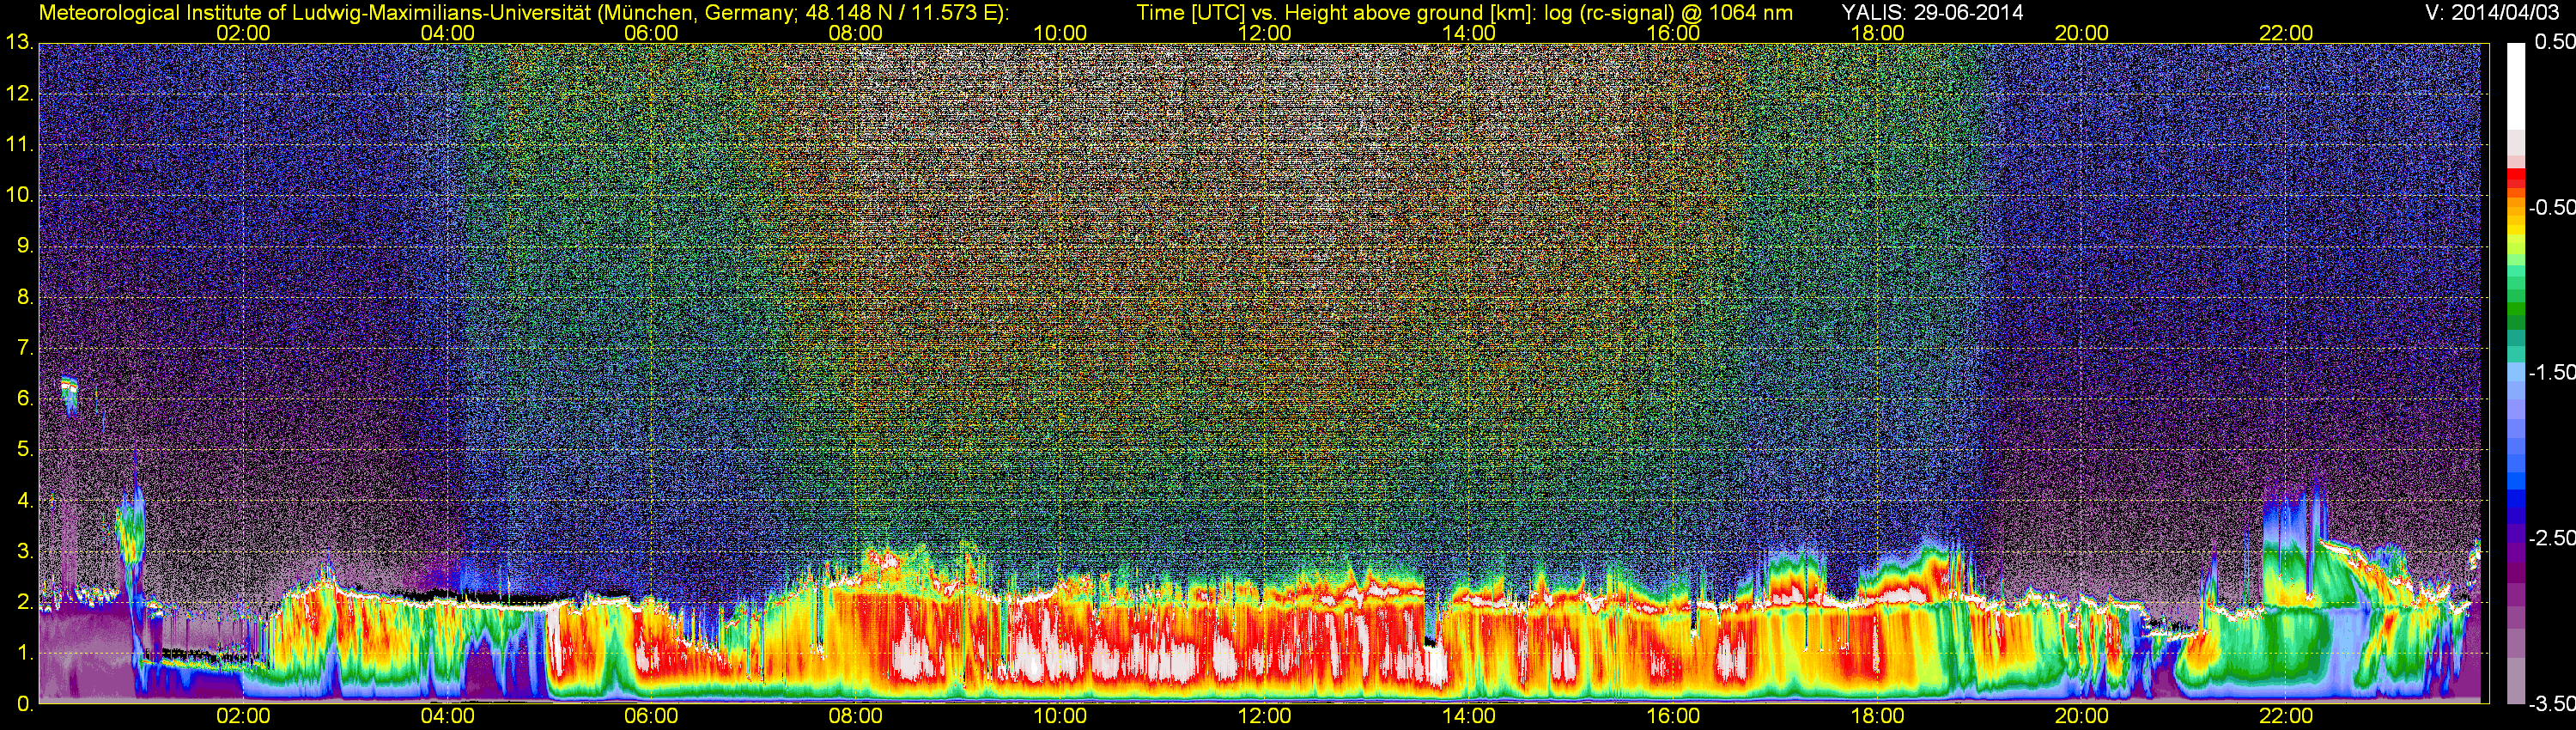
Task: Click the '10.' height axis label
Action: pos(20,195)
